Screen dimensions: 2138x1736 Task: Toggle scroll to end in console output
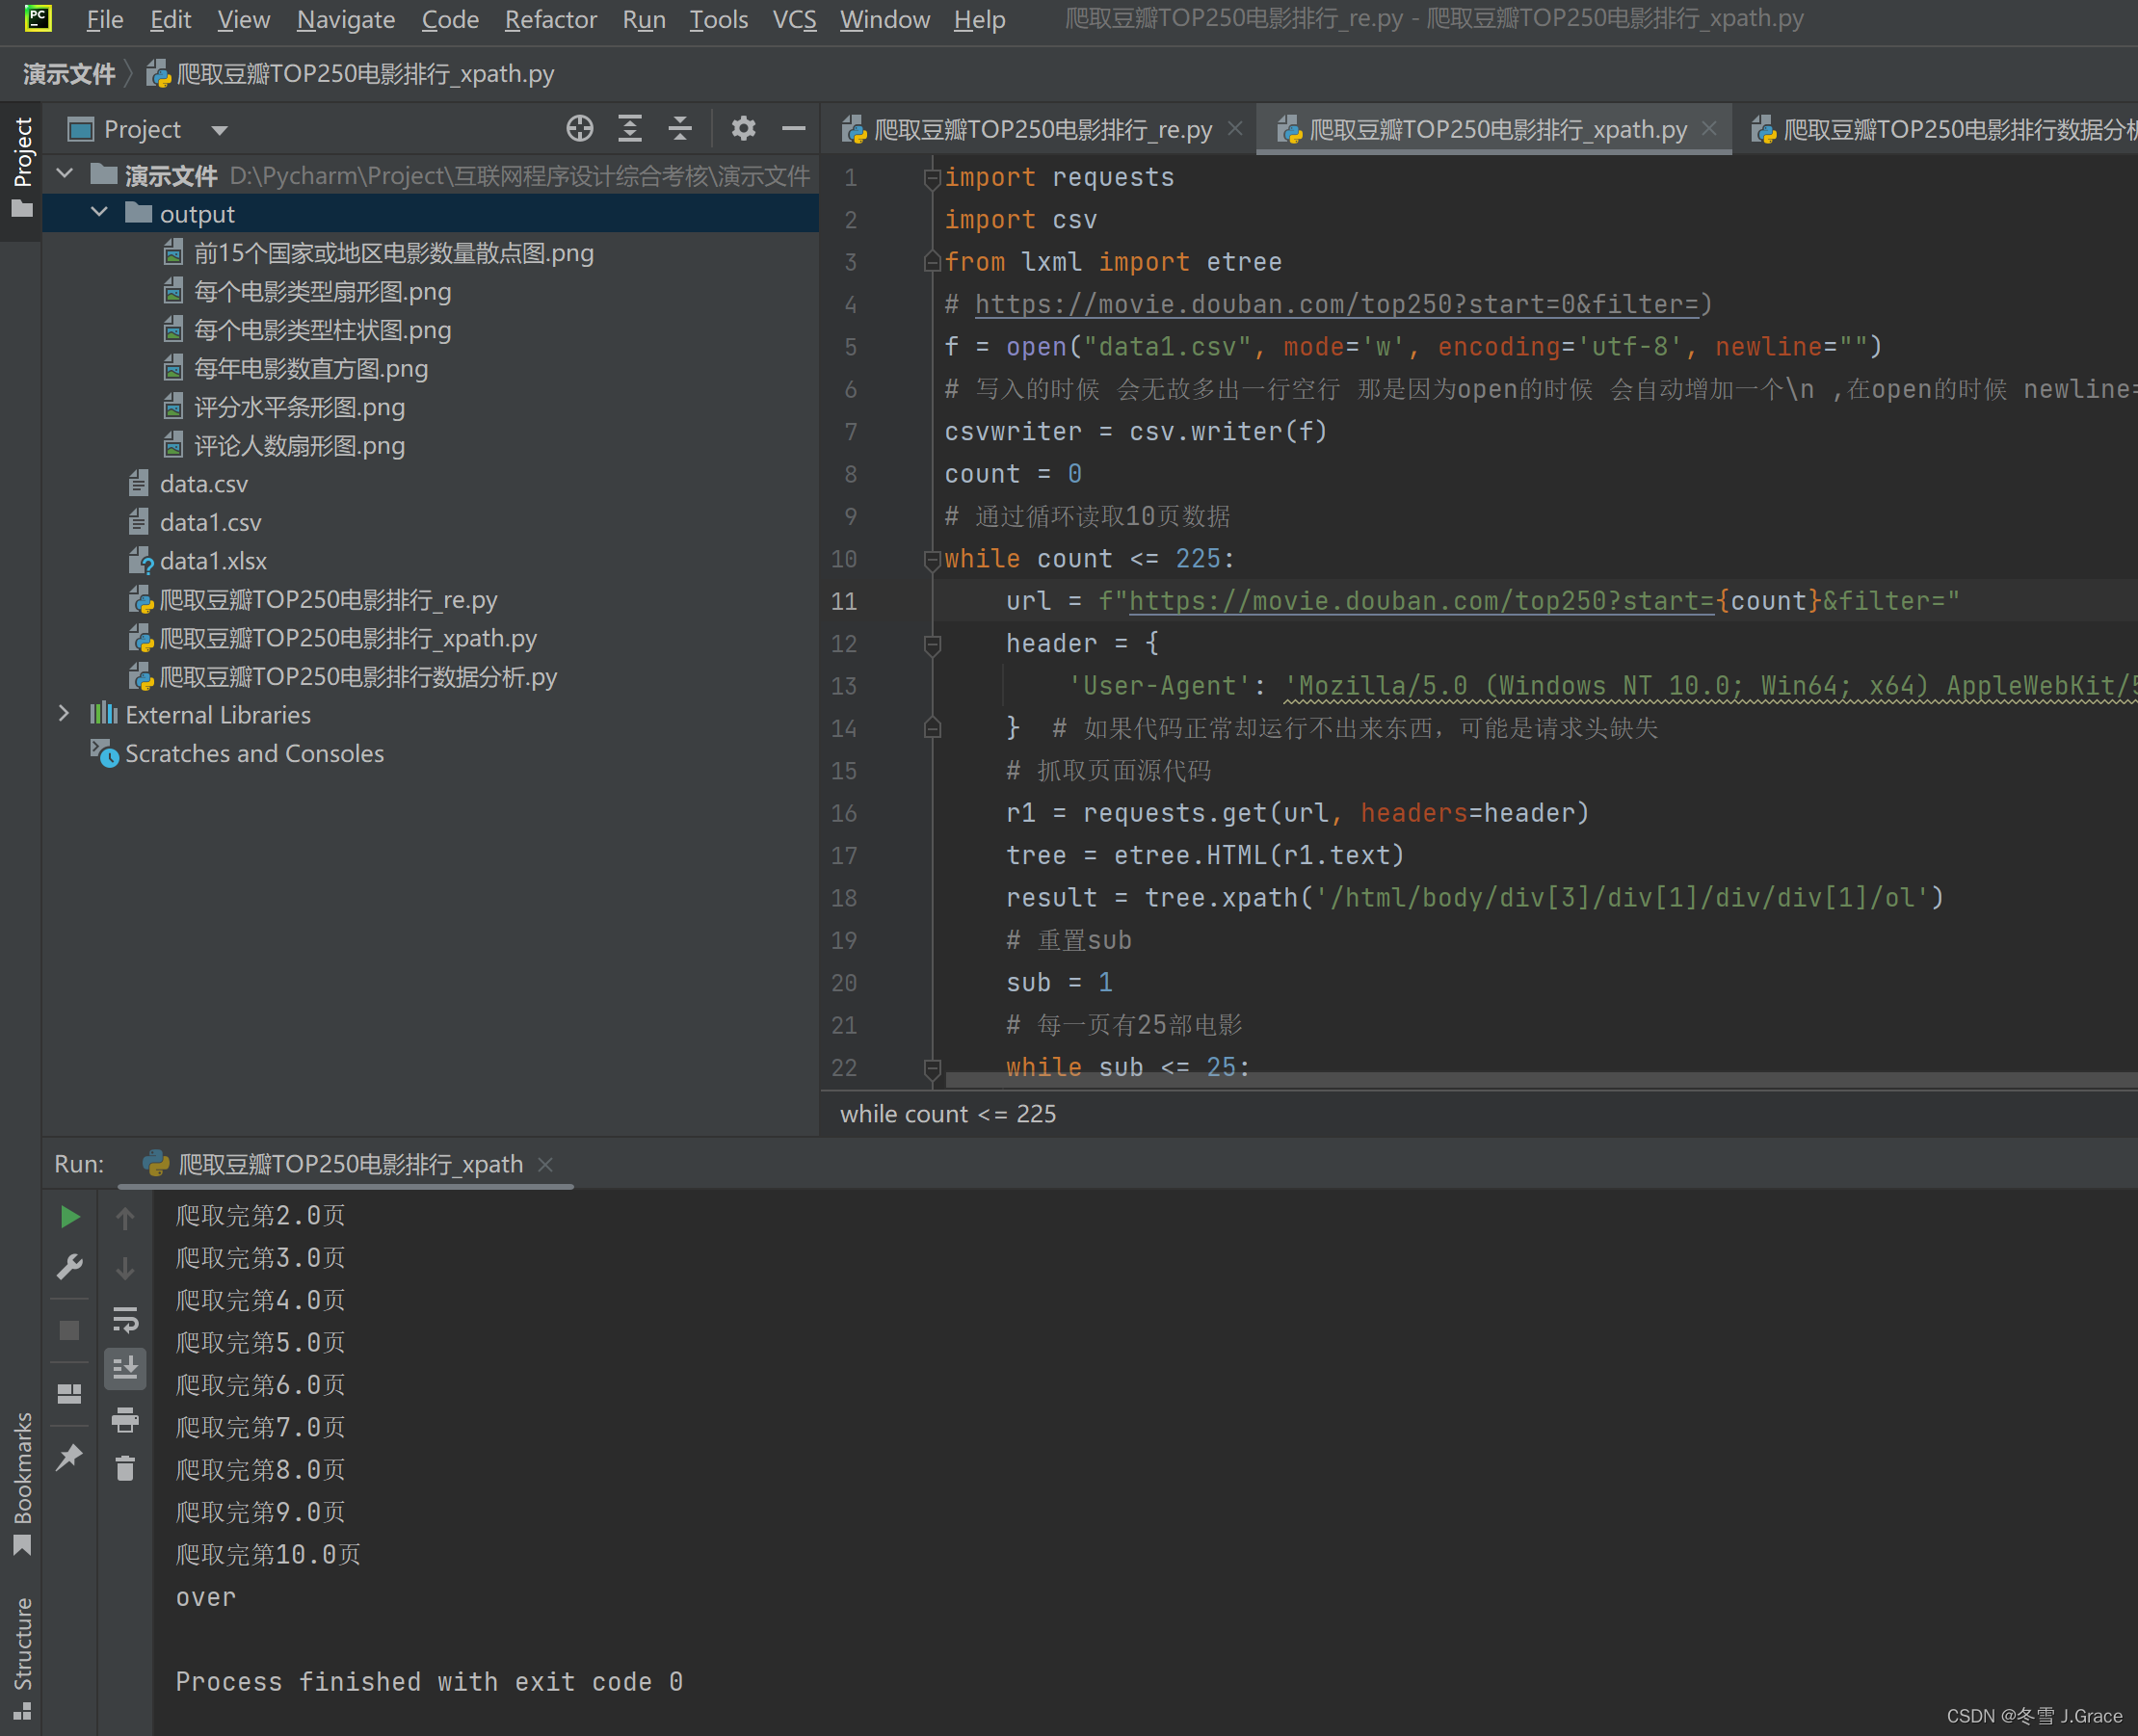tap(125, 1368)
